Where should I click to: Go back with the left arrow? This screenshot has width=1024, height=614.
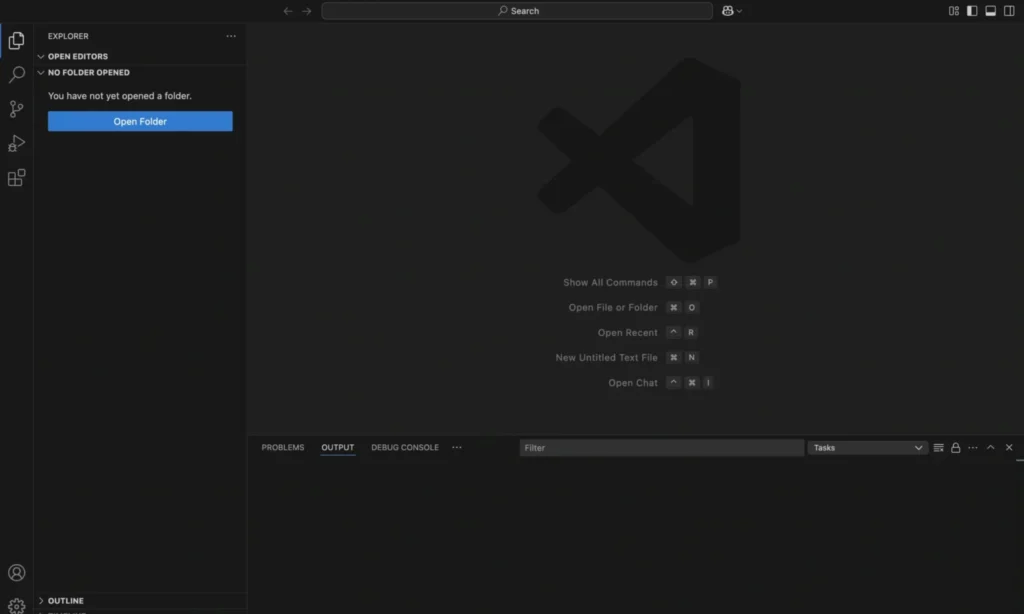[288, 11]
